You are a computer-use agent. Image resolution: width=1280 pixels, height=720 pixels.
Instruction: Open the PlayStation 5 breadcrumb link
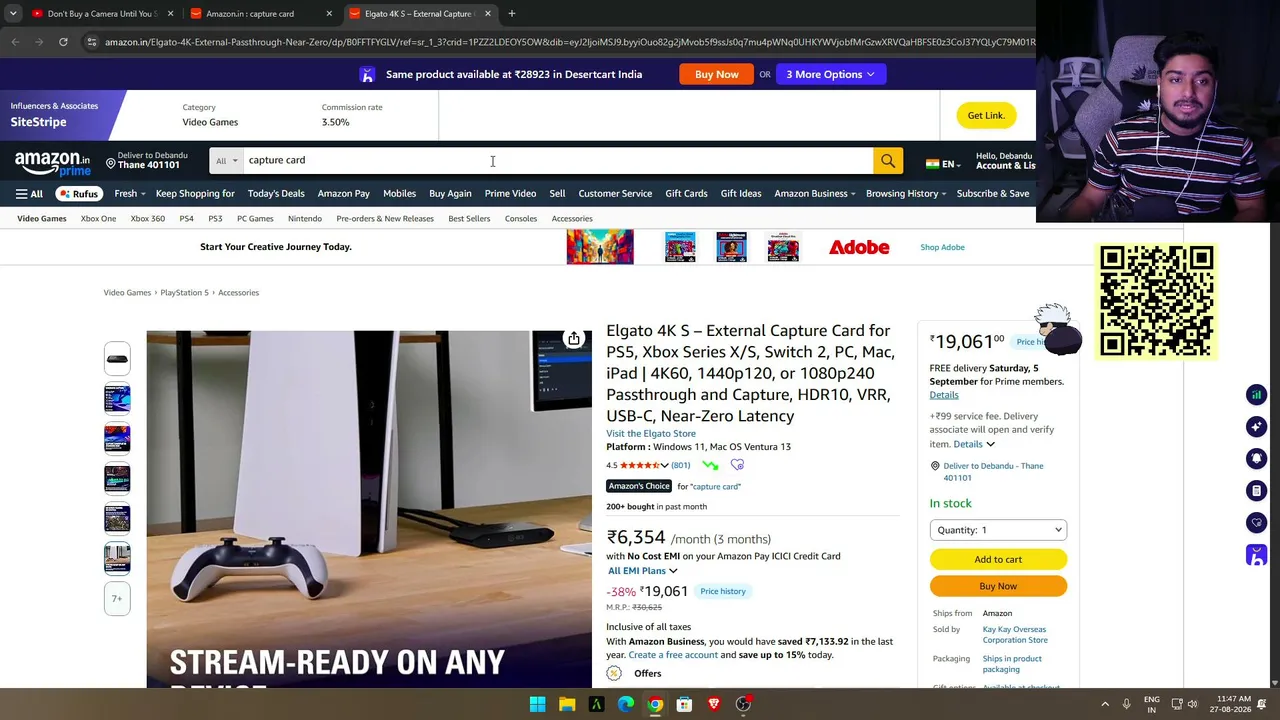[x=184, y=293]
